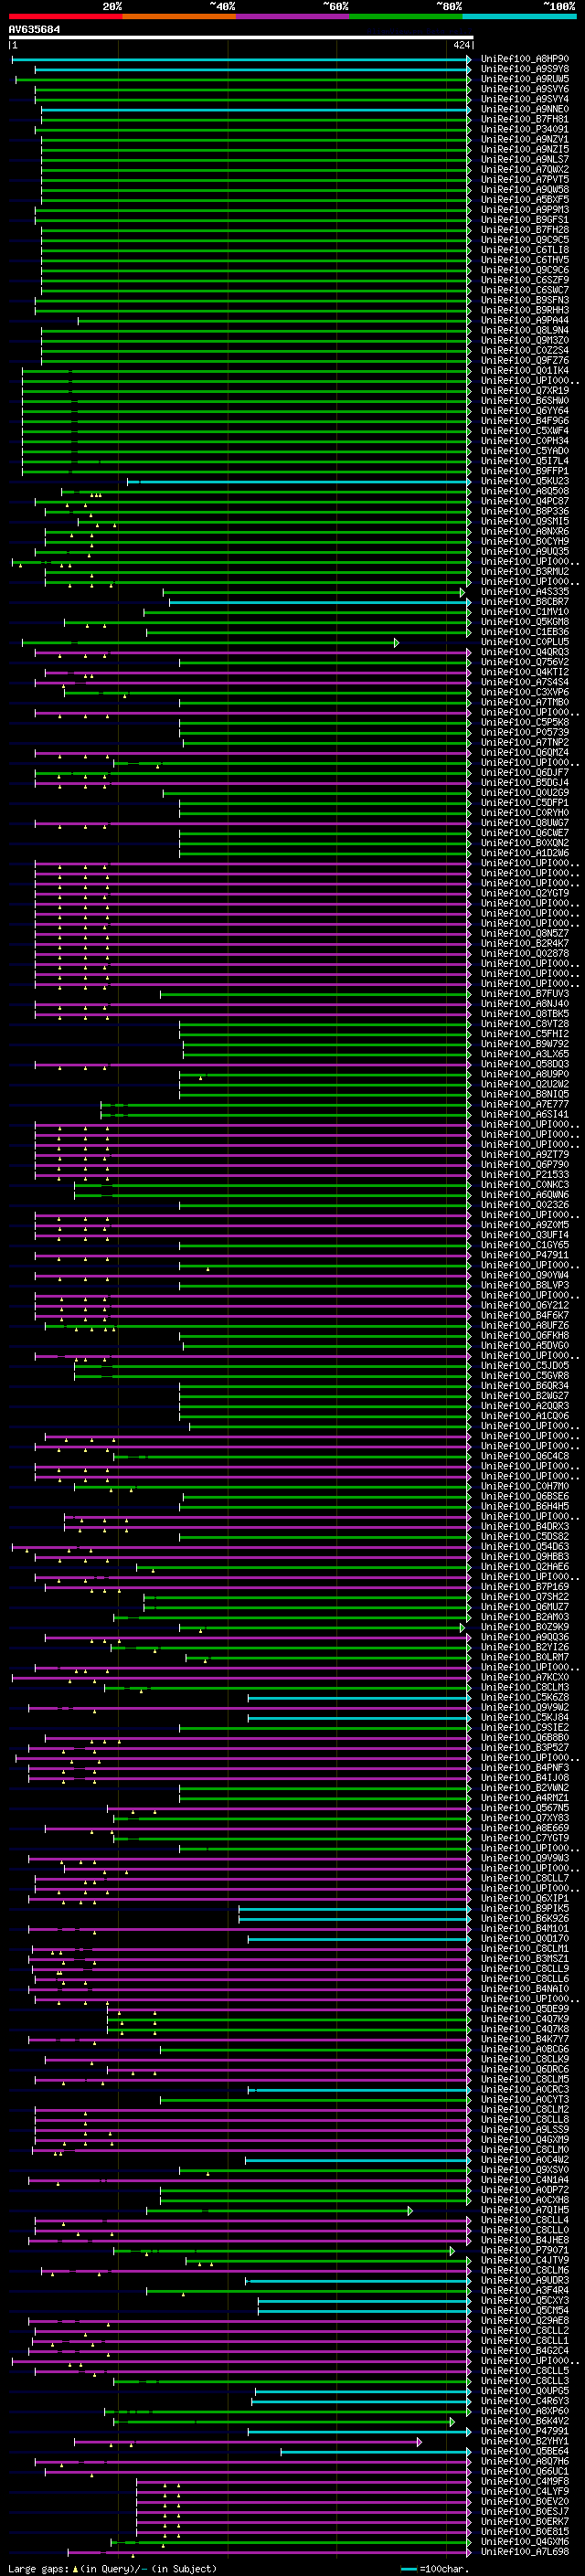Select hit label UniRef100_Q5KU23
Image resolution: width=585 pixels, height=2576 pixels.
[x=524, y=481]
